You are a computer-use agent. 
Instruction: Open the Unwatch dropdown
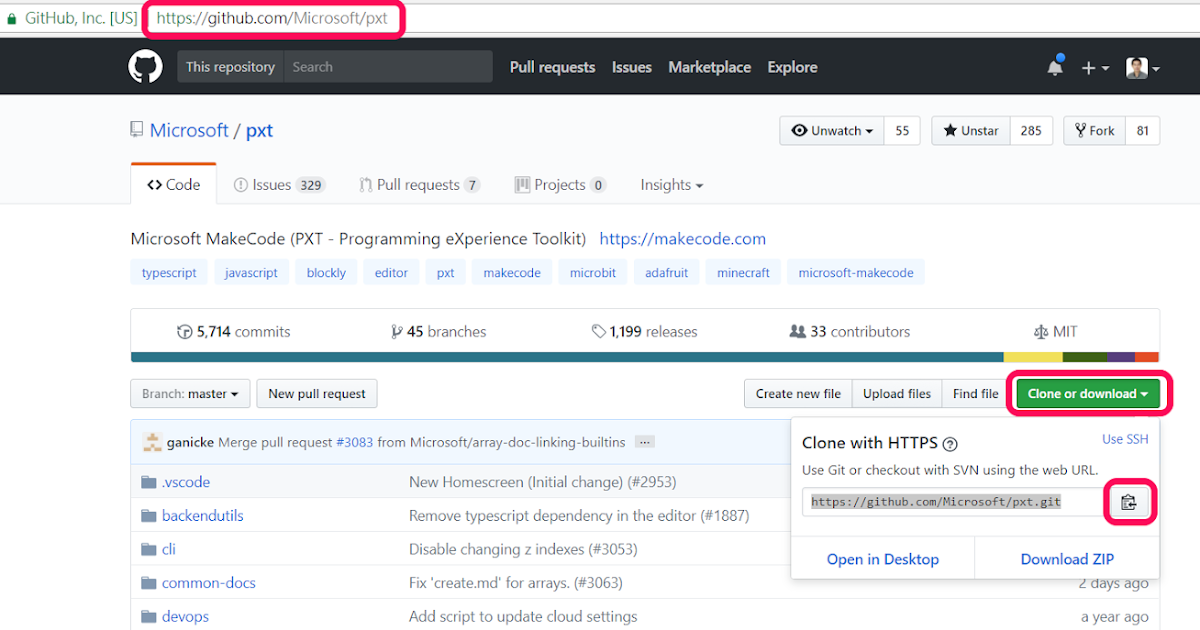[832, 131]
